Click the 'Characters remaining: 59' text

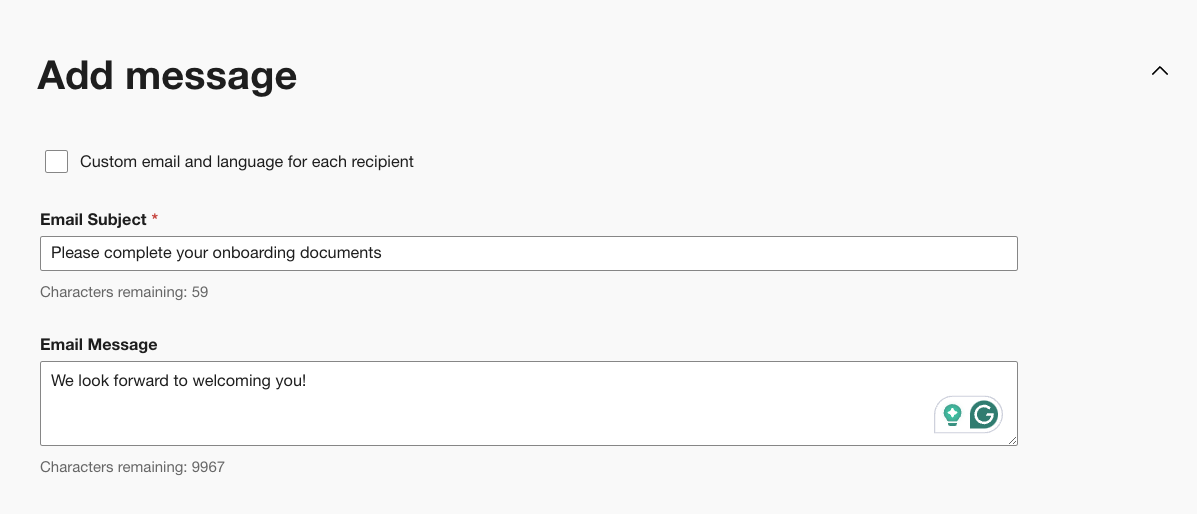tap(124, 292)
